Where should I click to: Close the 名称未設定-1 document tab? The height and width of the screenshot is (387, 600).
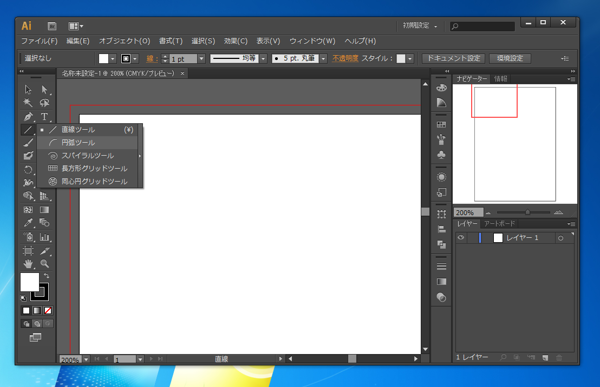183,73
